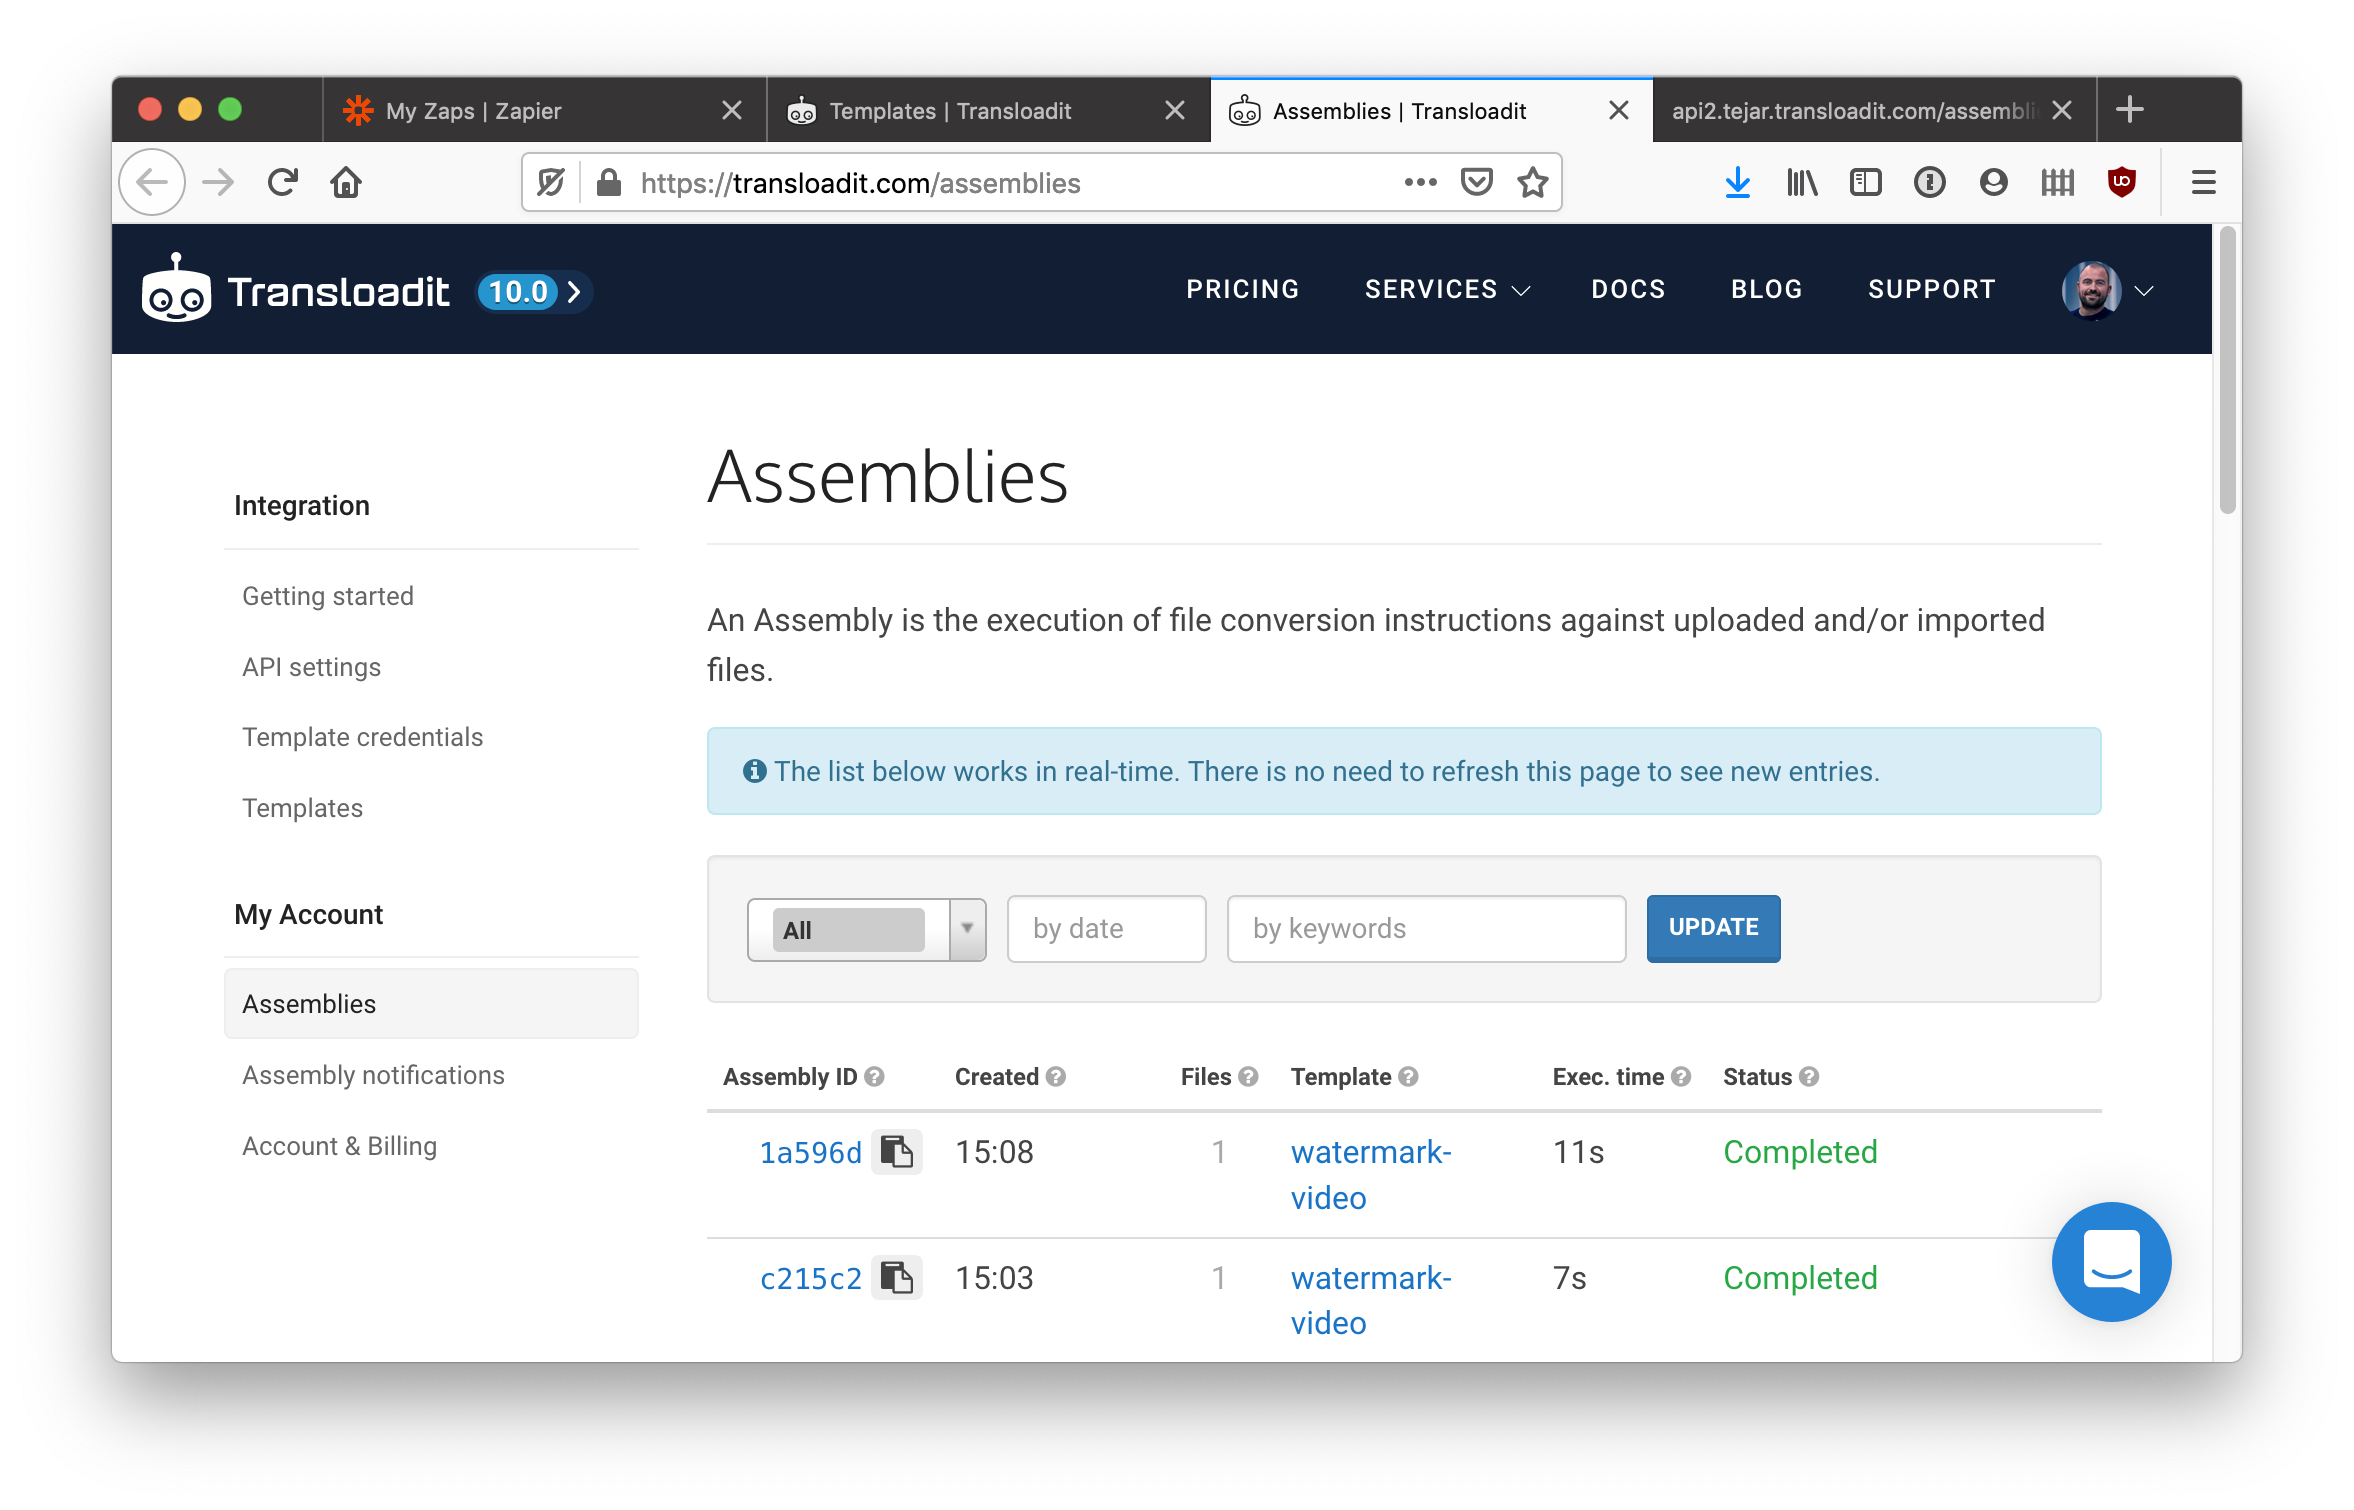The width and height of the screenshot is (2354, 1510).
Task: Click the uBlock Origin shield icon
Action: [x=2121, y=183]
